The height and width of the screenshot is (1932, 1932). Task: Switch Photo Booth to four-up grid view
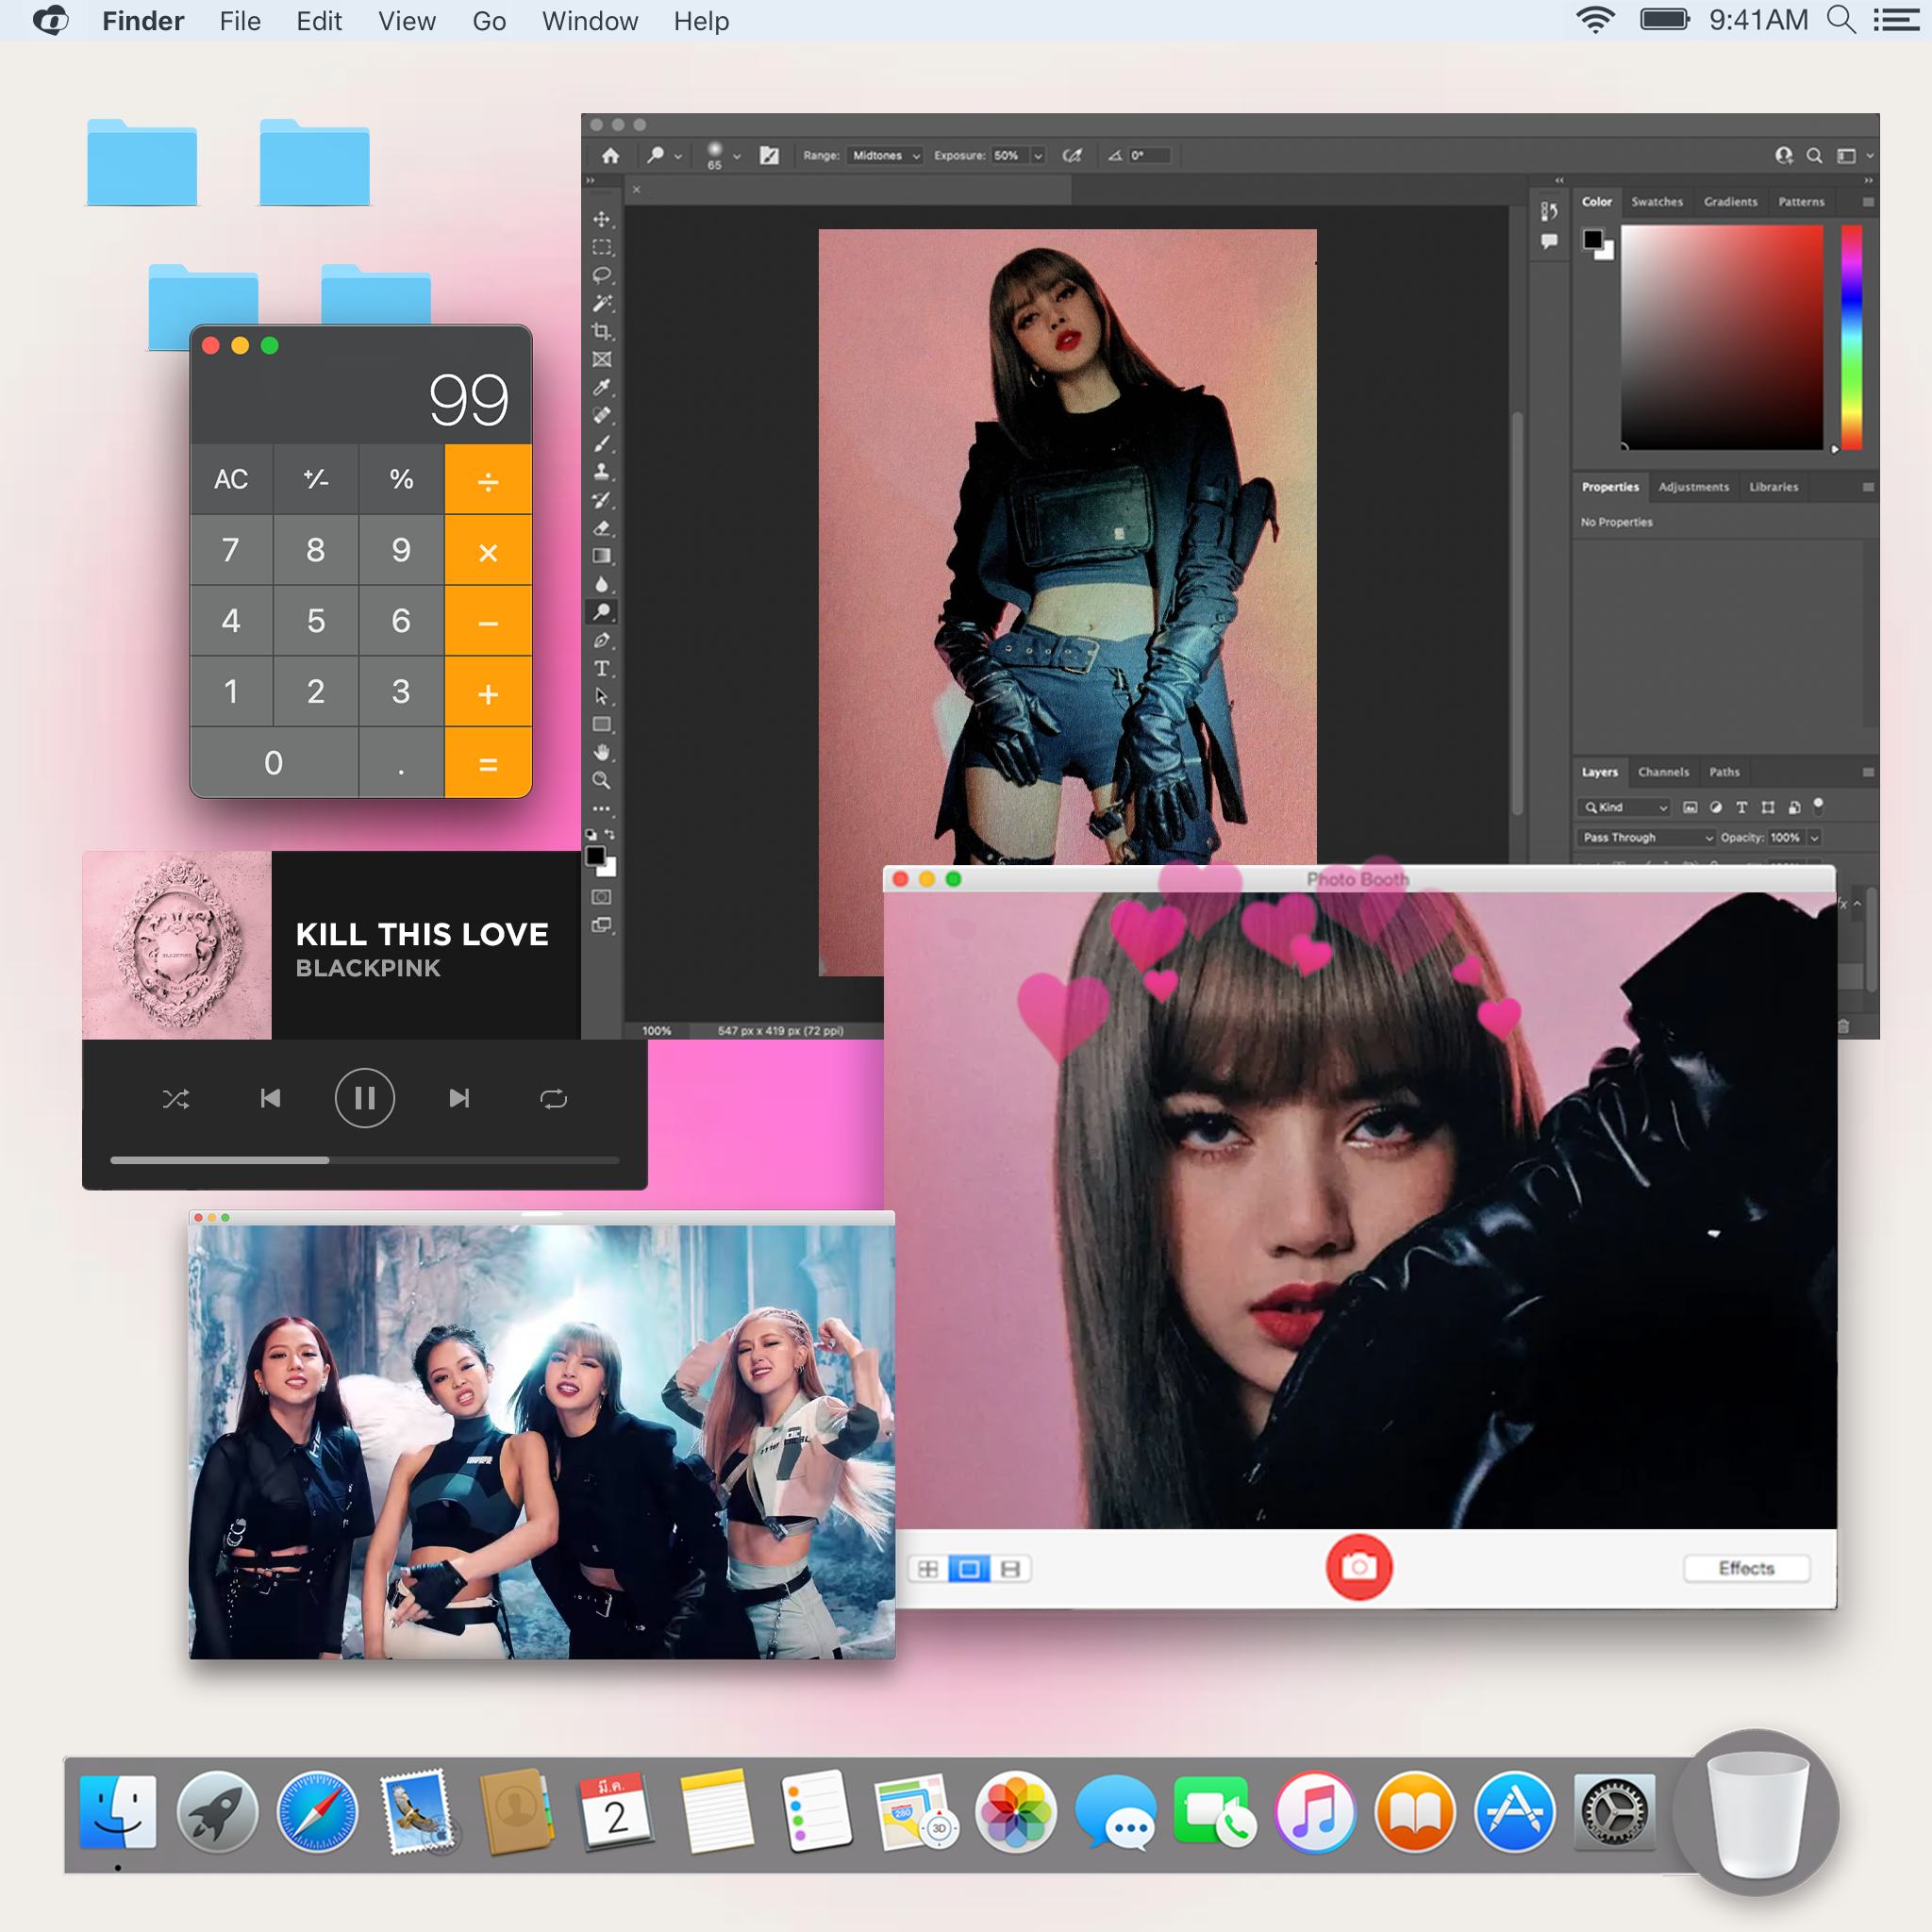[928, 1568]
